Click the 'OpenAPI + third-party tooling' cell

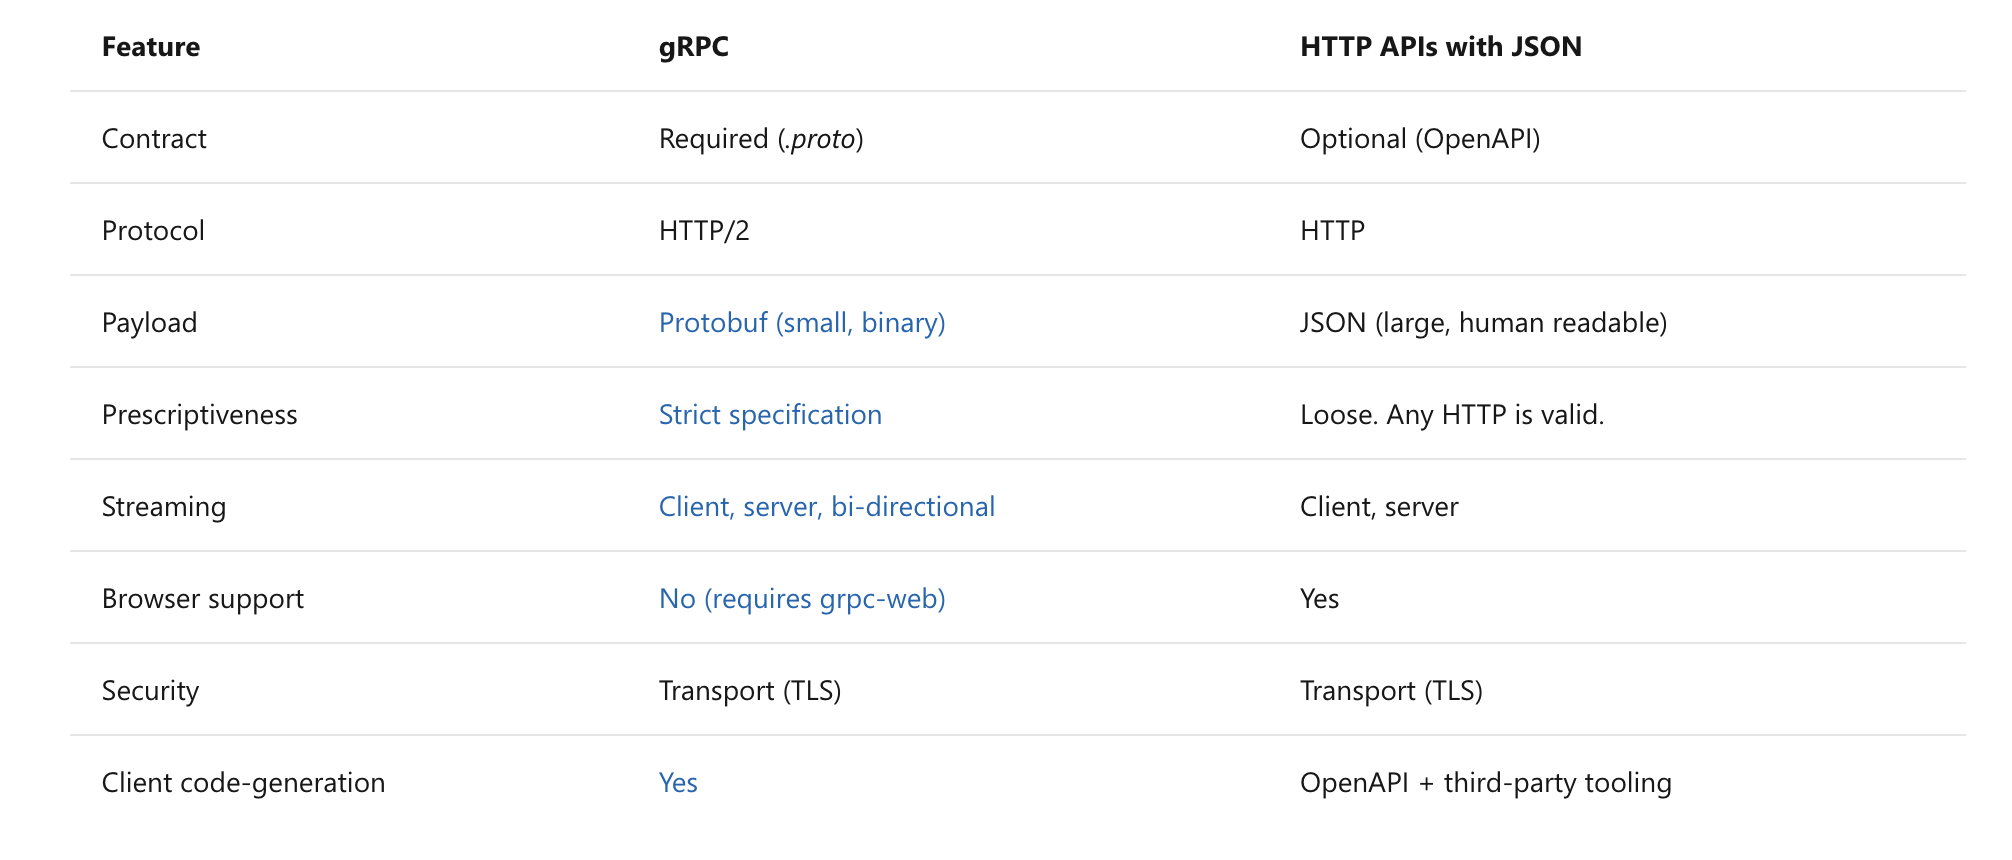click(1485, 783)
